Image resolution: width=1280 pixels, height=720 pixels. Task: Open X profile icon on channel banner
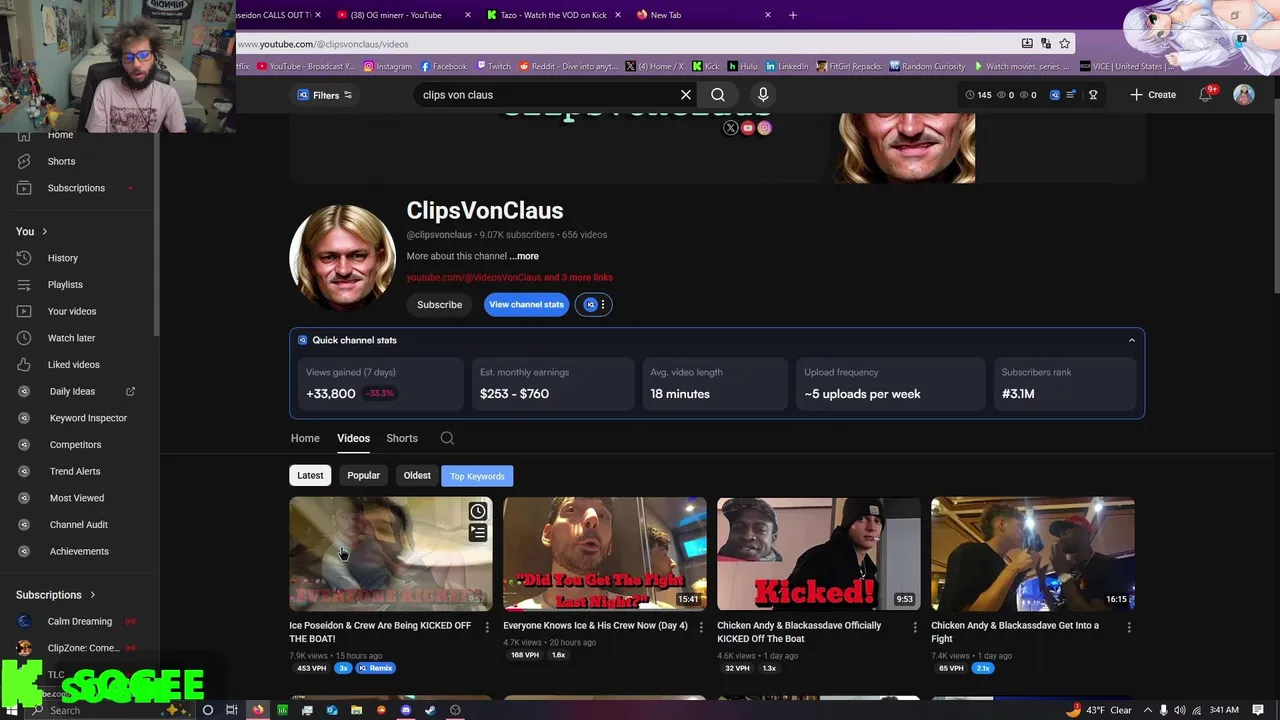click(x=730, y=128)
